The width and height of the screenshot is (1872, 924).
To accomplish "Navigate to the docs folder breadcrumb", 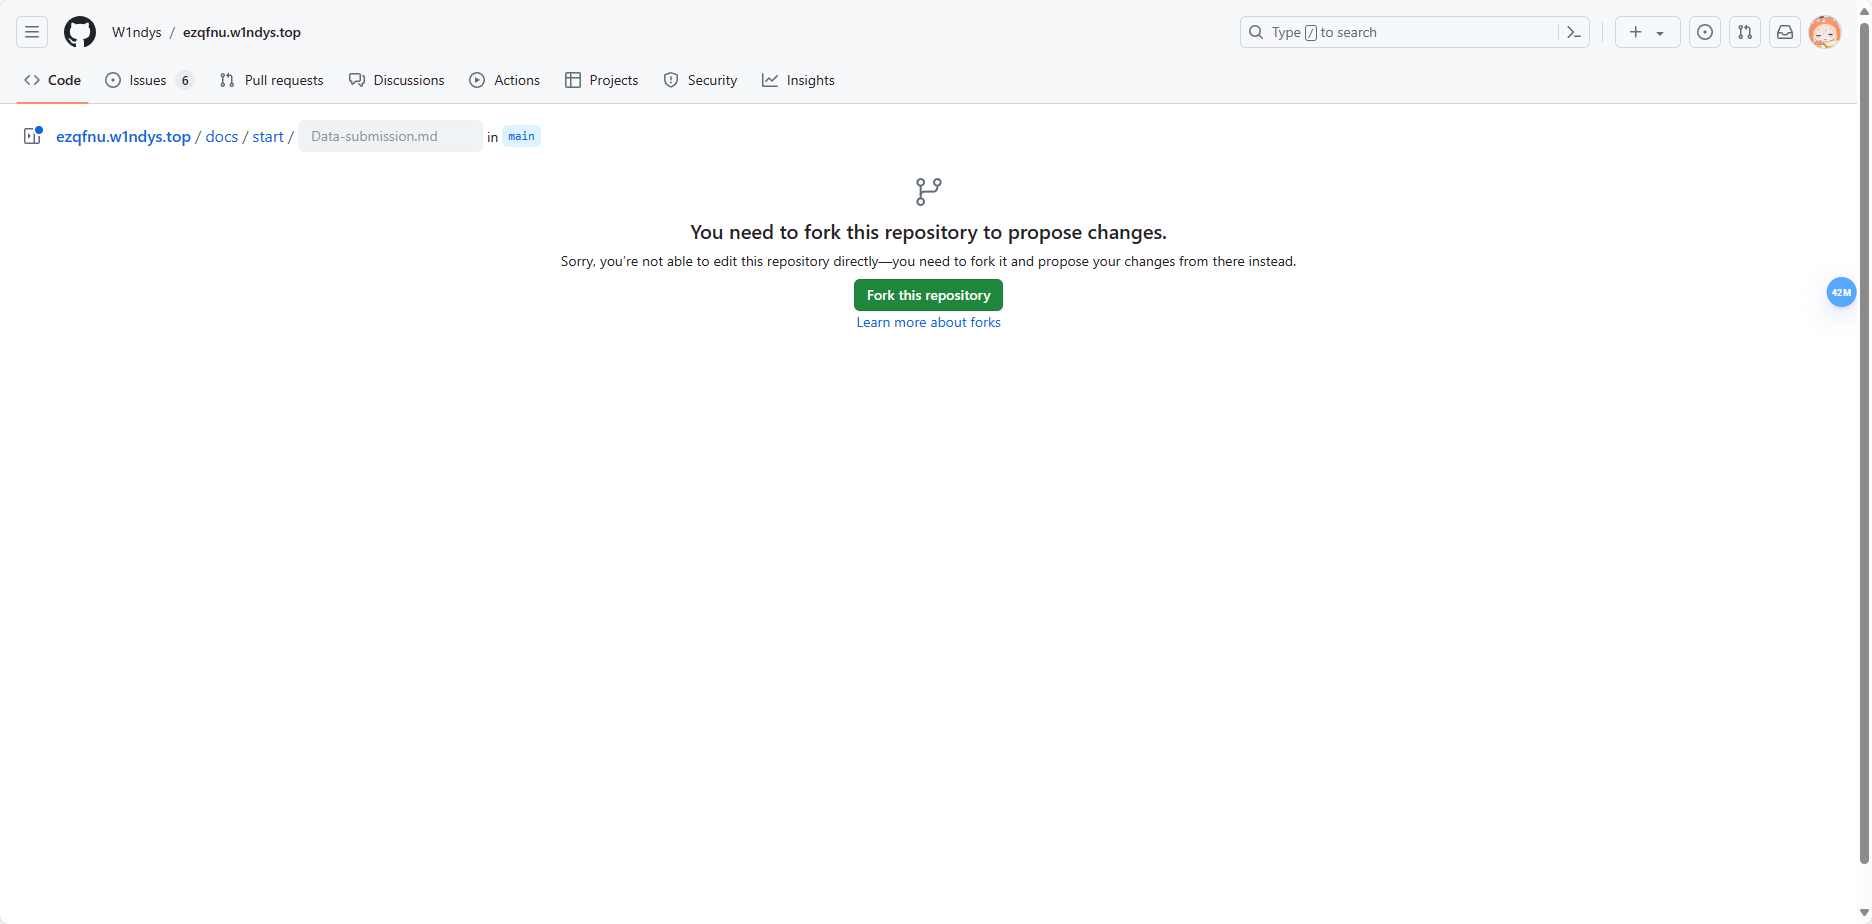I will [x=221, y=136].
